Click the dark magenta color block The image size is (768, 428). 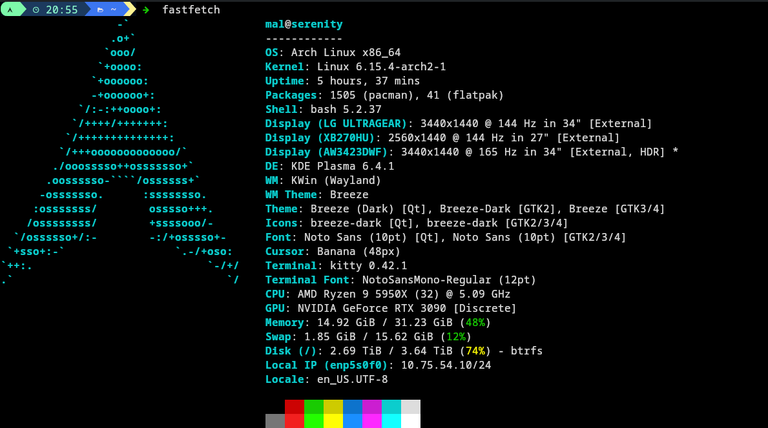372,407
